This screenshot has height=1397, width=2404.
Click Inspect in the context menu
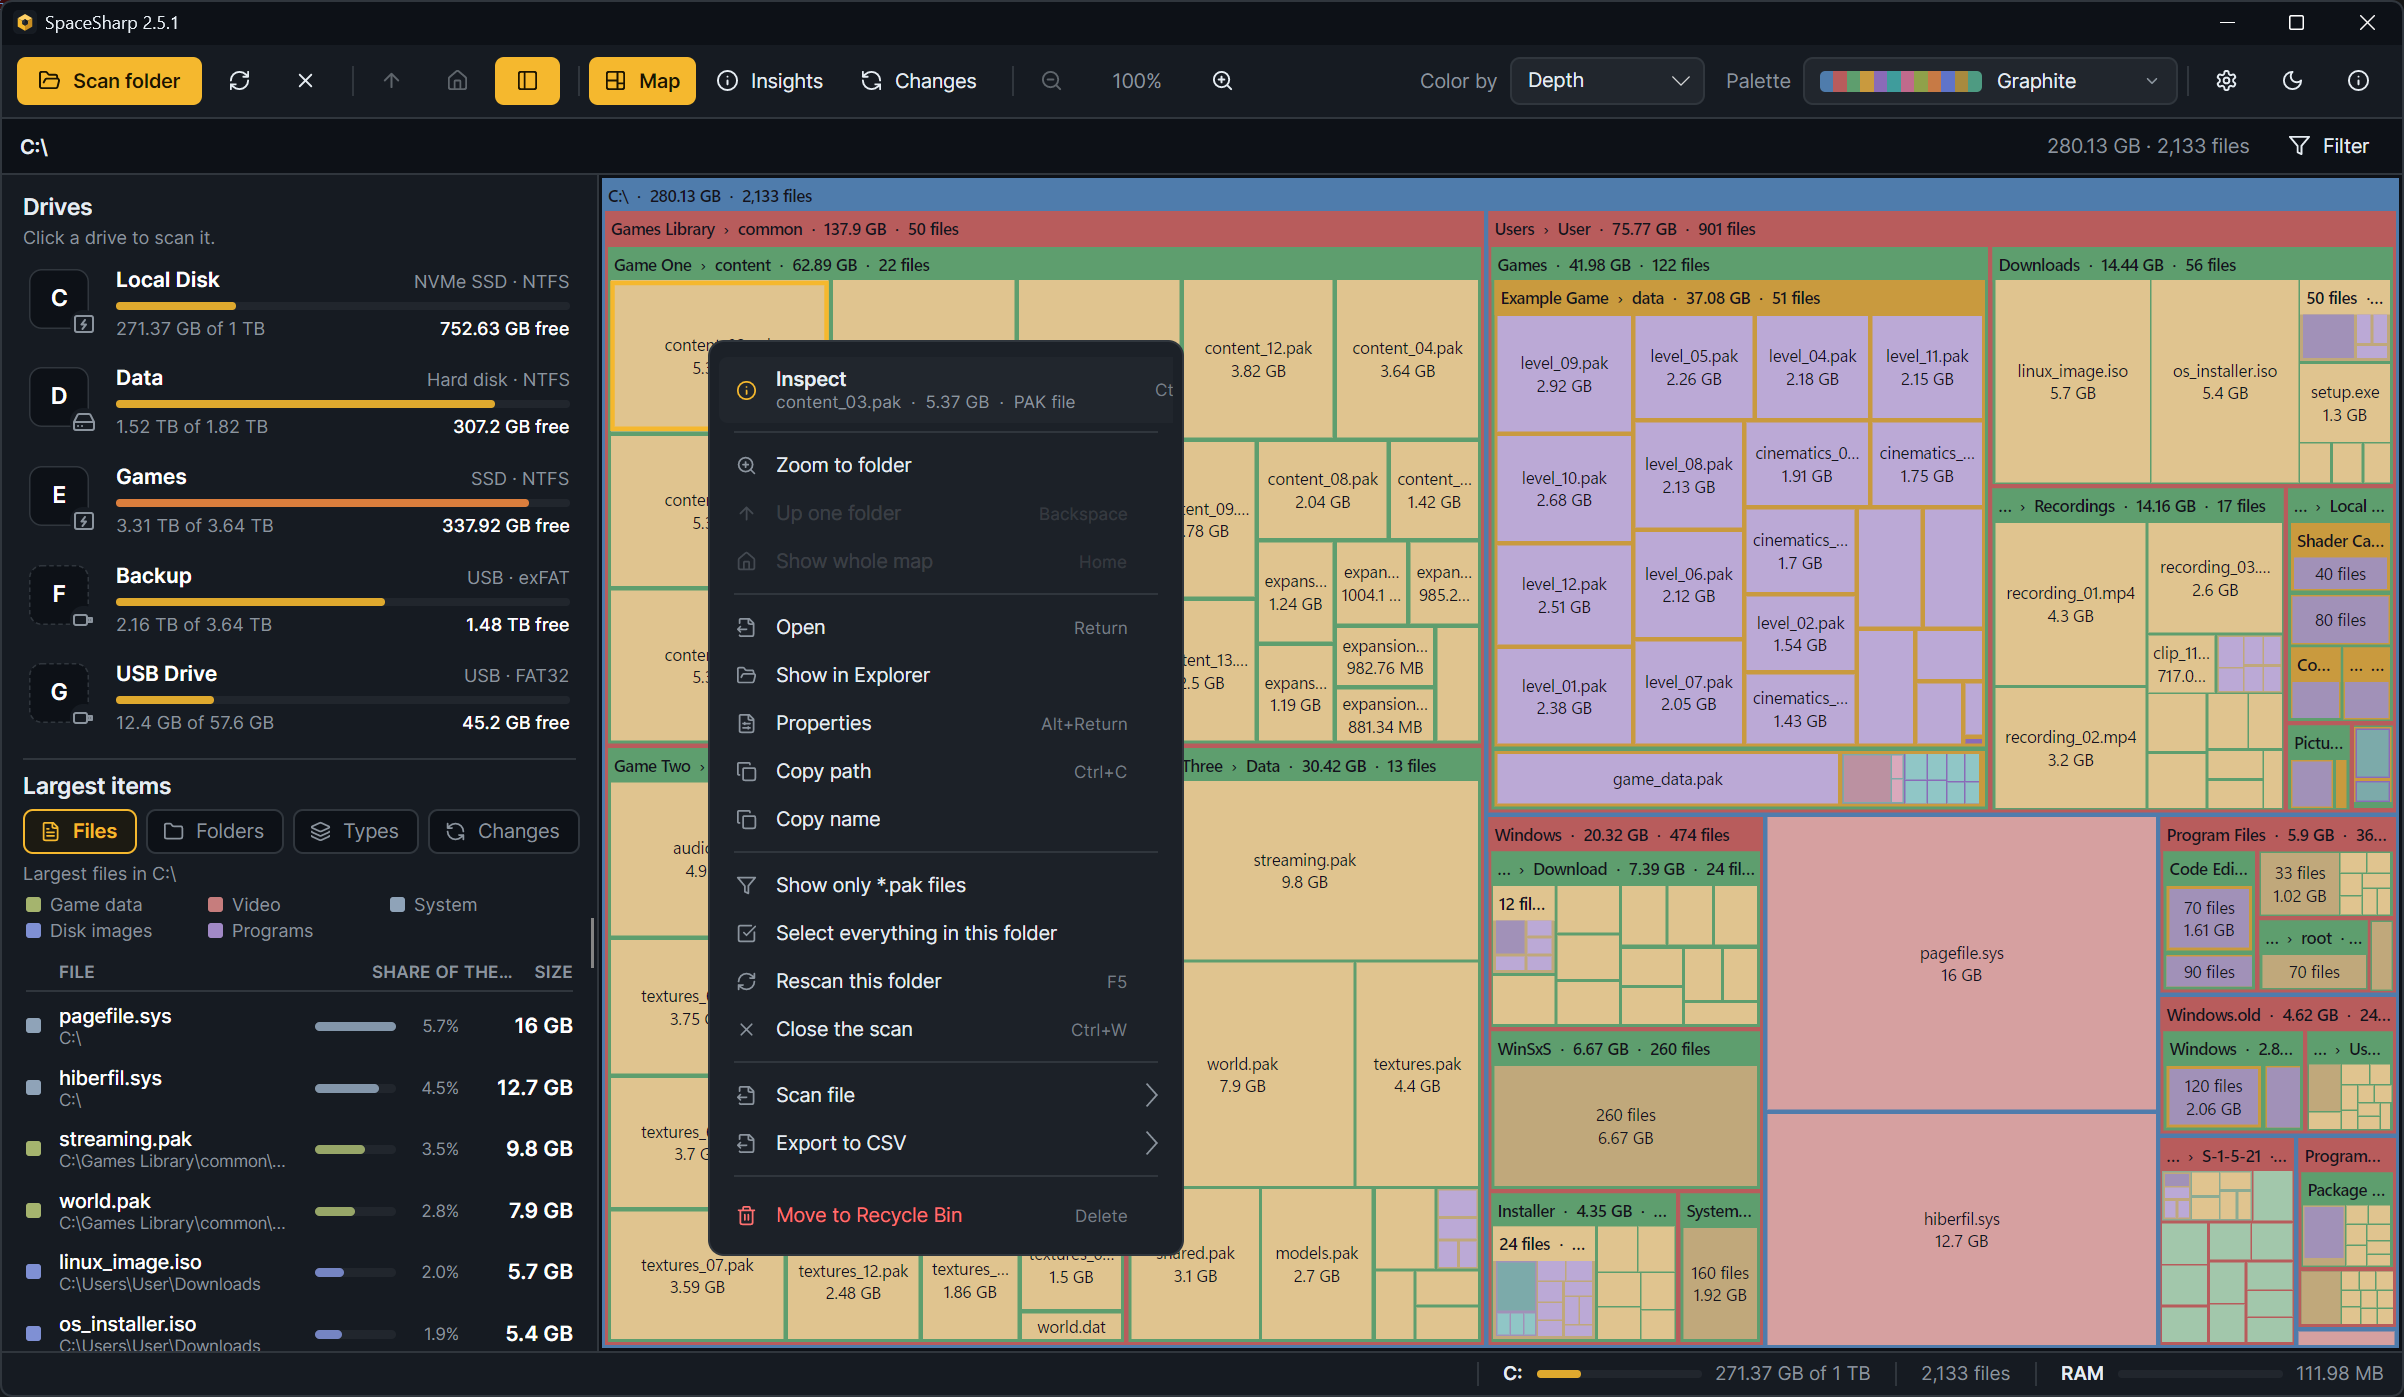[x=945, y=390]
